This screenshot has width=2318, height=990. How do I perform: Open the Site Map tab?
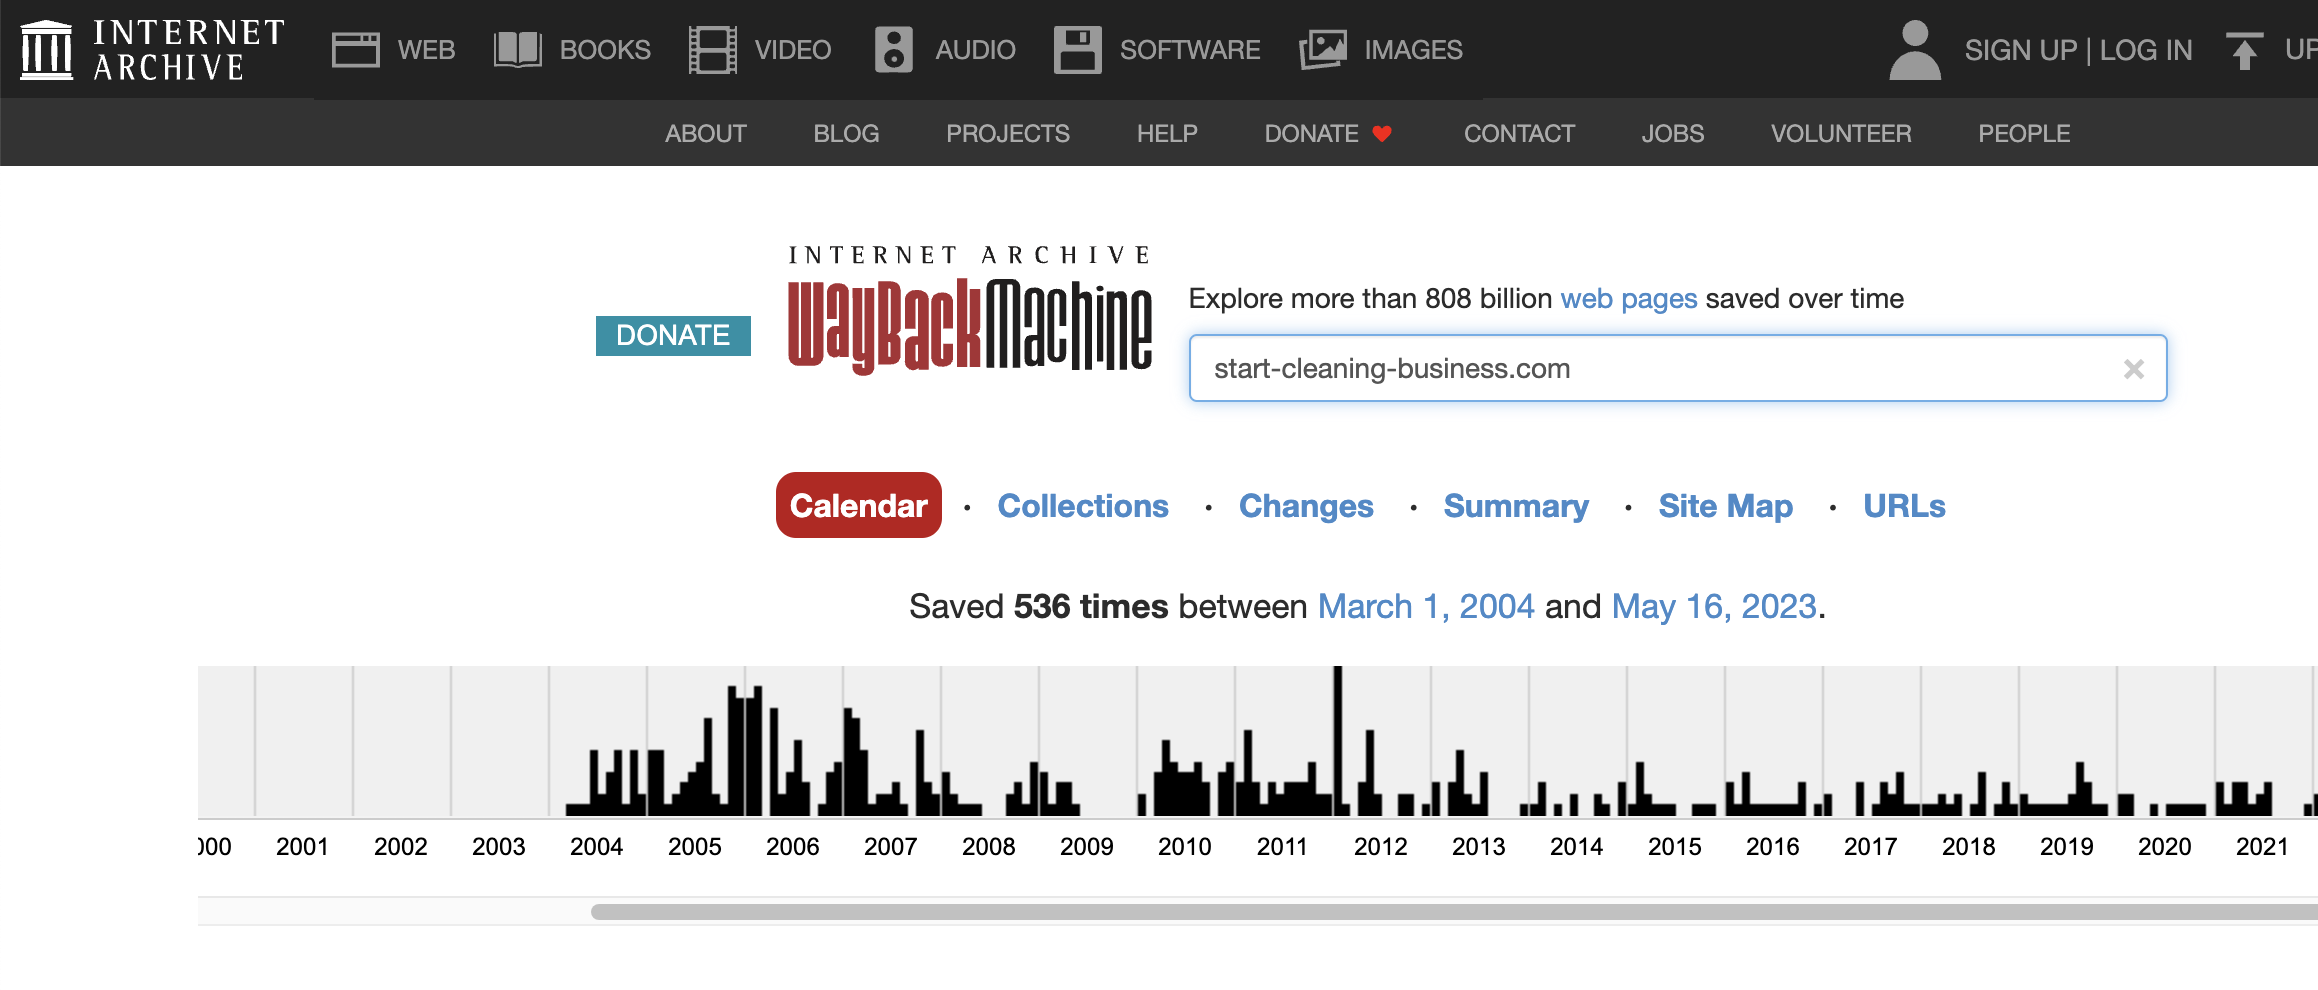click(x=1725, y=506)
